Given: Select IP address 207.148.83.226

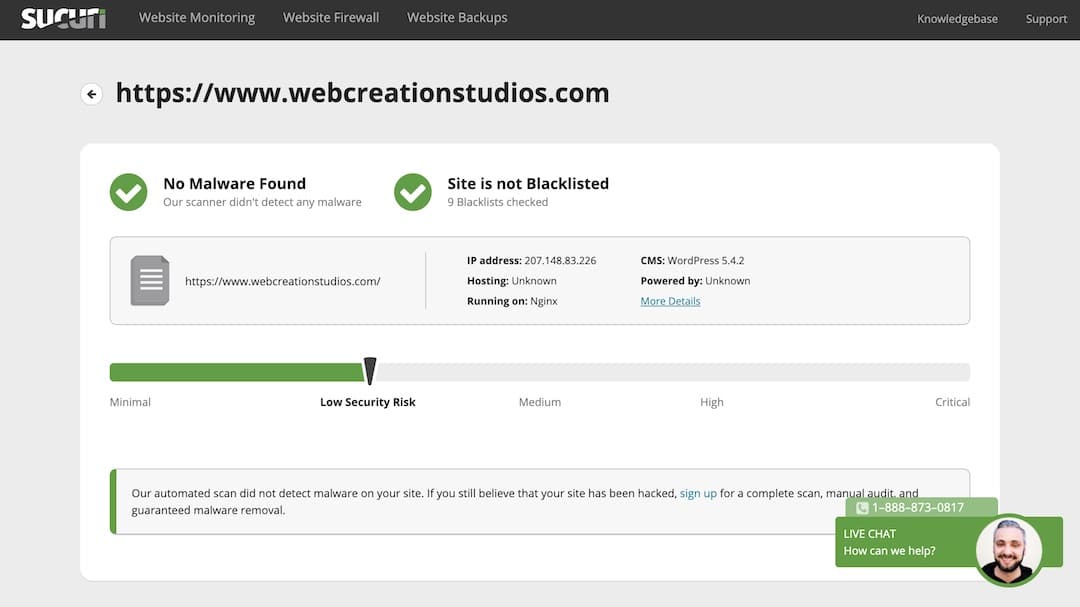Looking at the screenshot, I should point(532,260).
